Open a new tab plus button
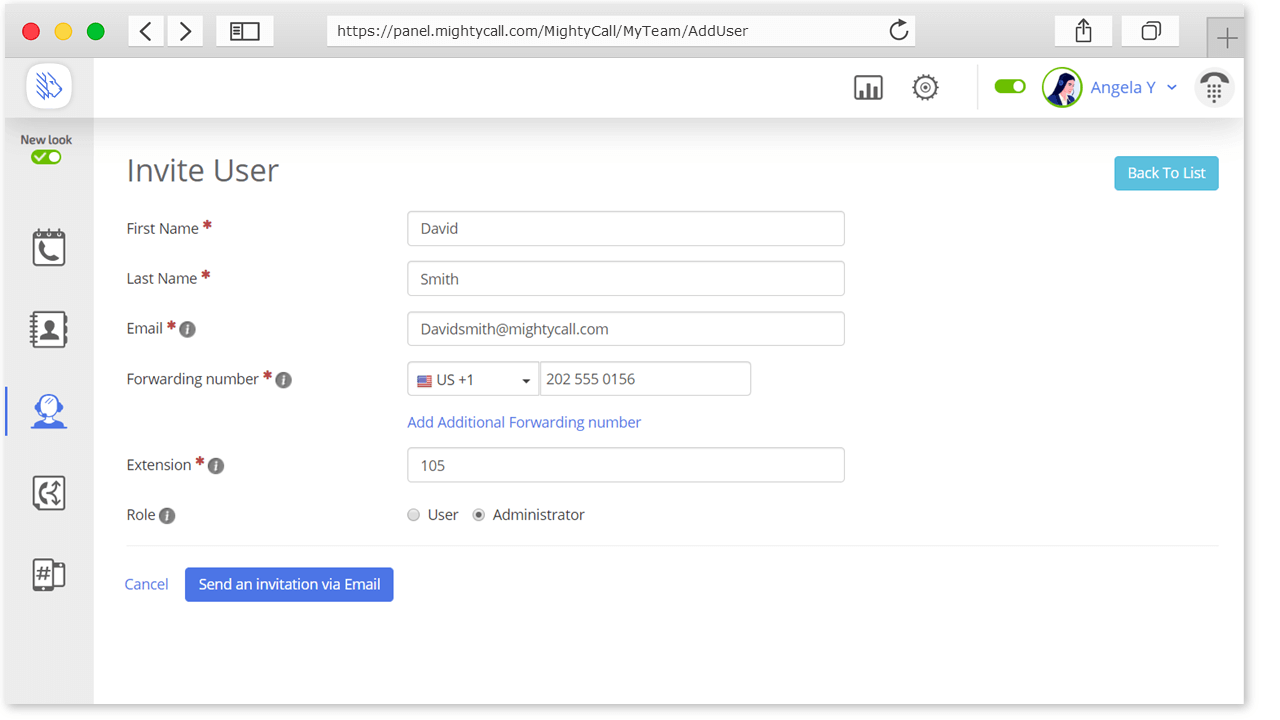Image resolution: width=1280 pixels, height=720 pixels. (x=1226, y=38)
